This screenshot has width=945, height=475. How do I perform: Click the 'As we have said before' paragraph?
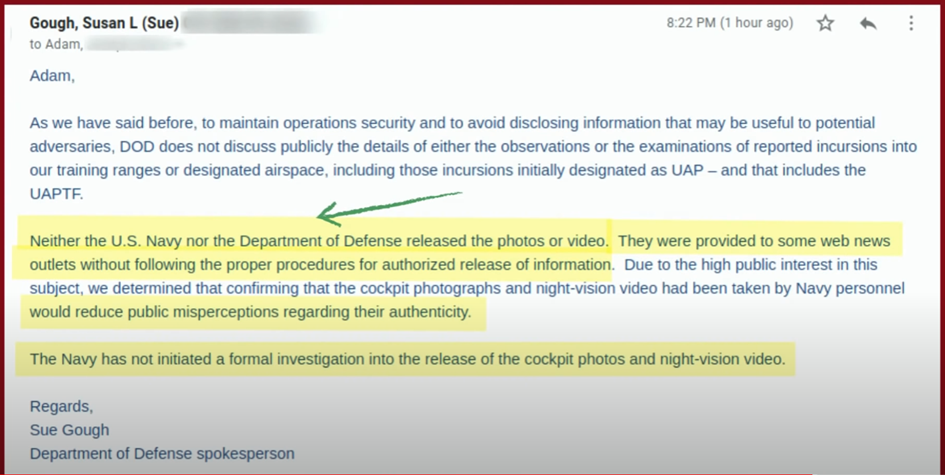tap(473, 159)
